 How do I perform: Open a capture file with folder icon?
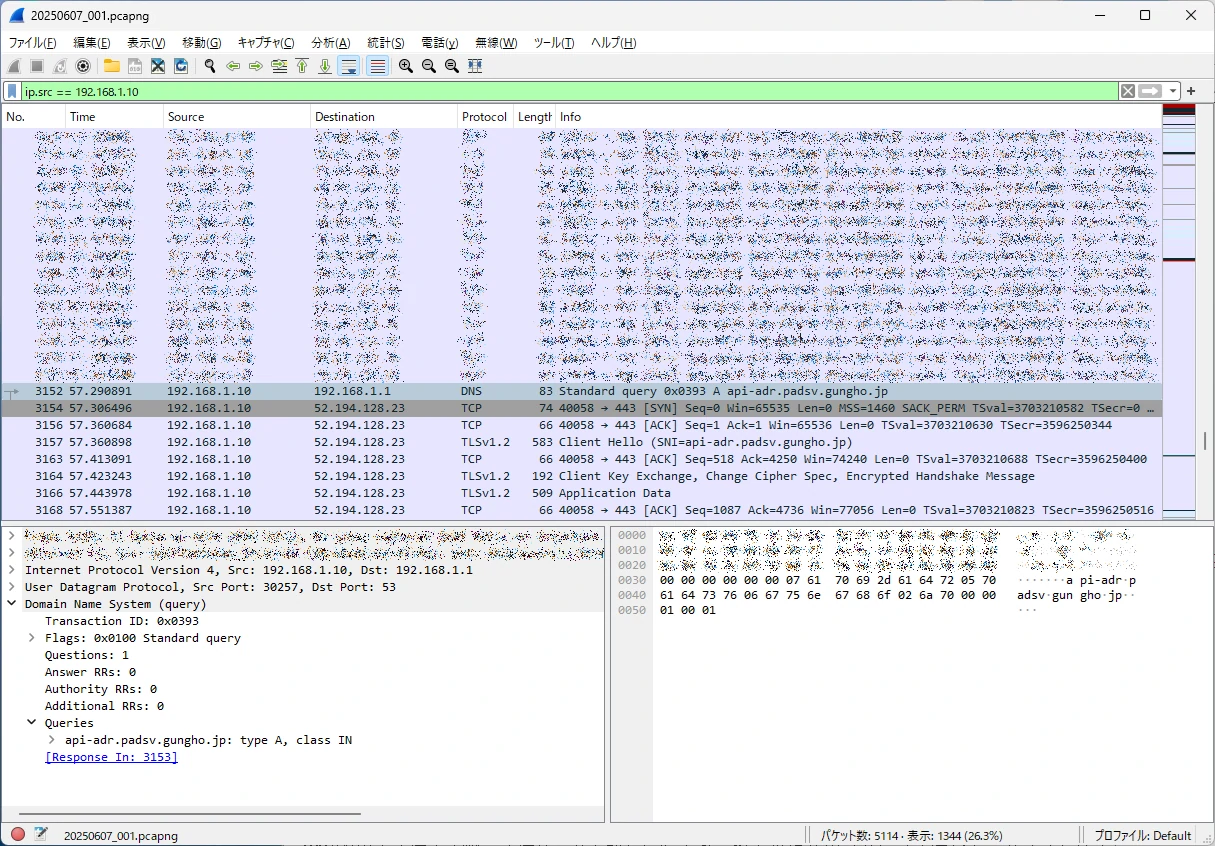[x=112, y=66]
